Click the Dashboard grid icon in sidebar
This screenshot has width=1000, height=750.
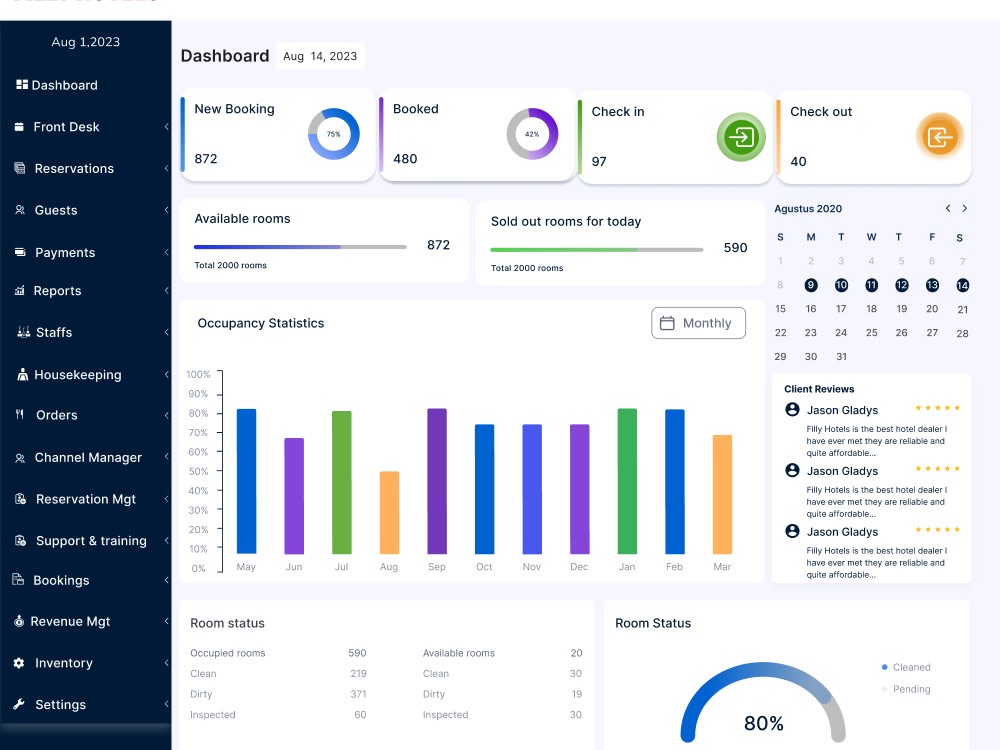(22, 85)
